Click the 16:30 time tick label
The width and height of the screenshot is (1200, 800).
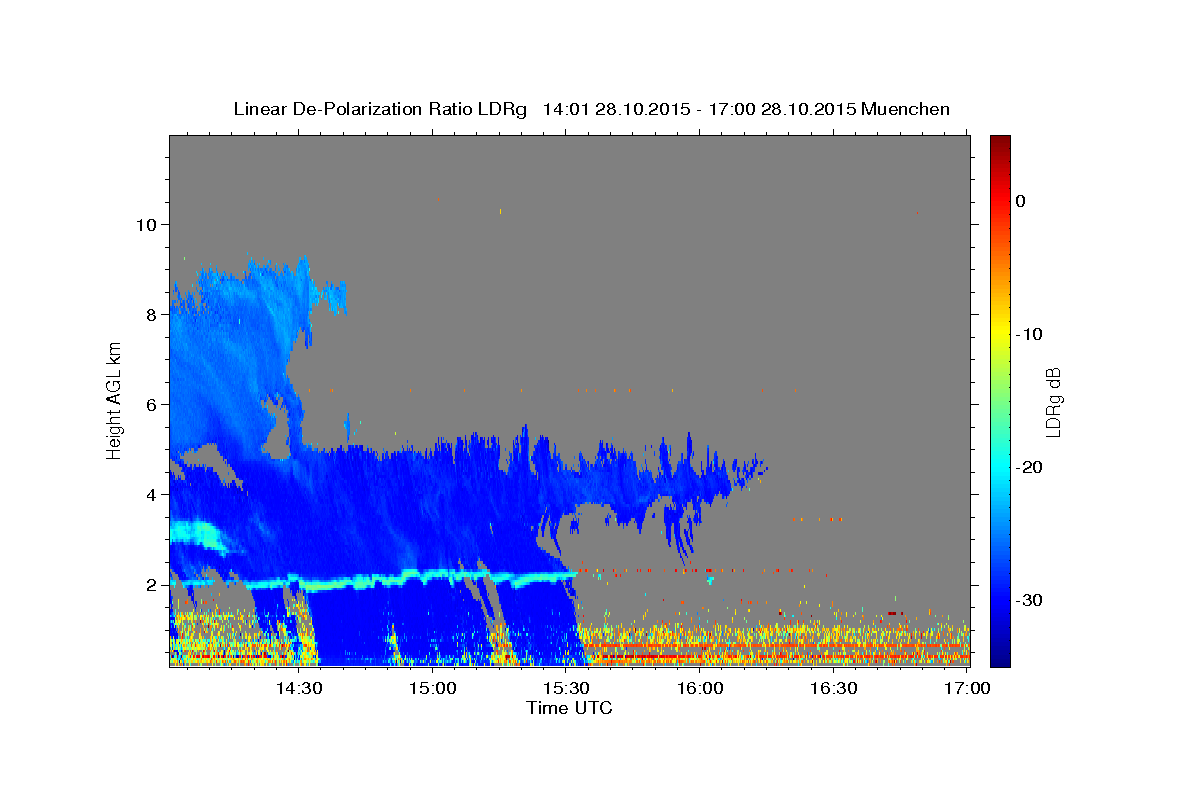pos(833,689)
